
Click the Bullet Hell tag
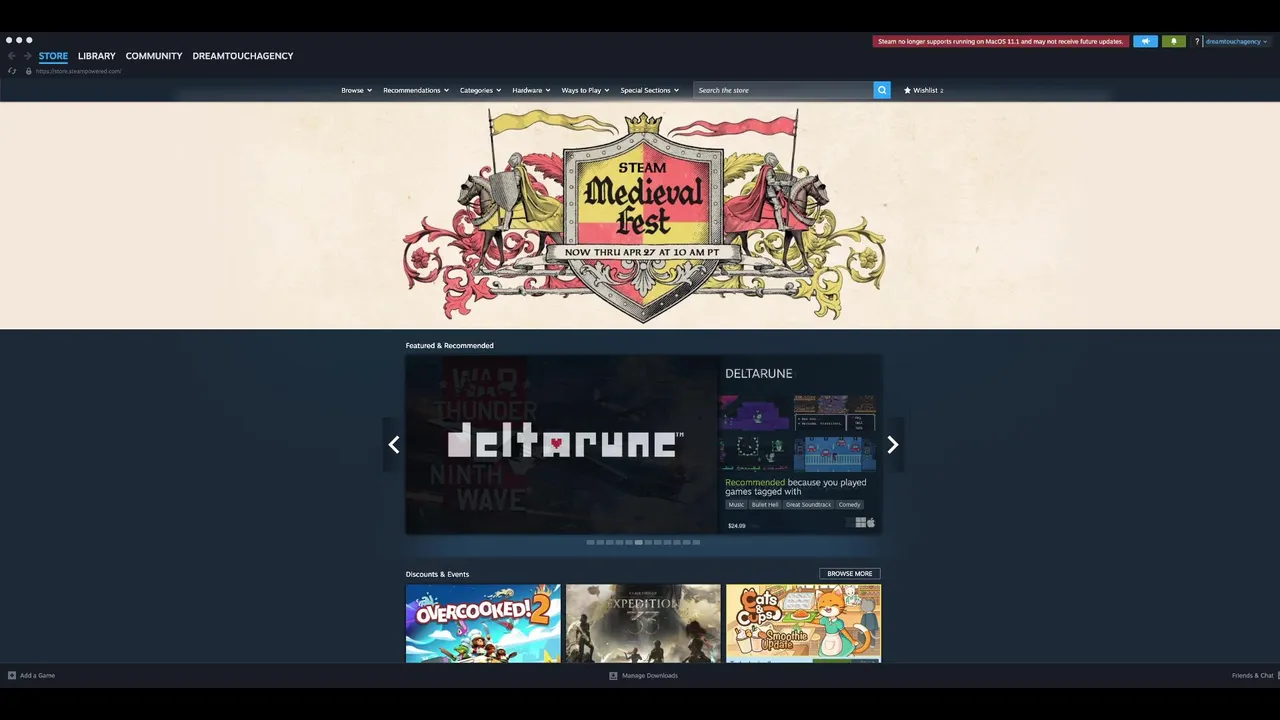[x=765, y=504]
